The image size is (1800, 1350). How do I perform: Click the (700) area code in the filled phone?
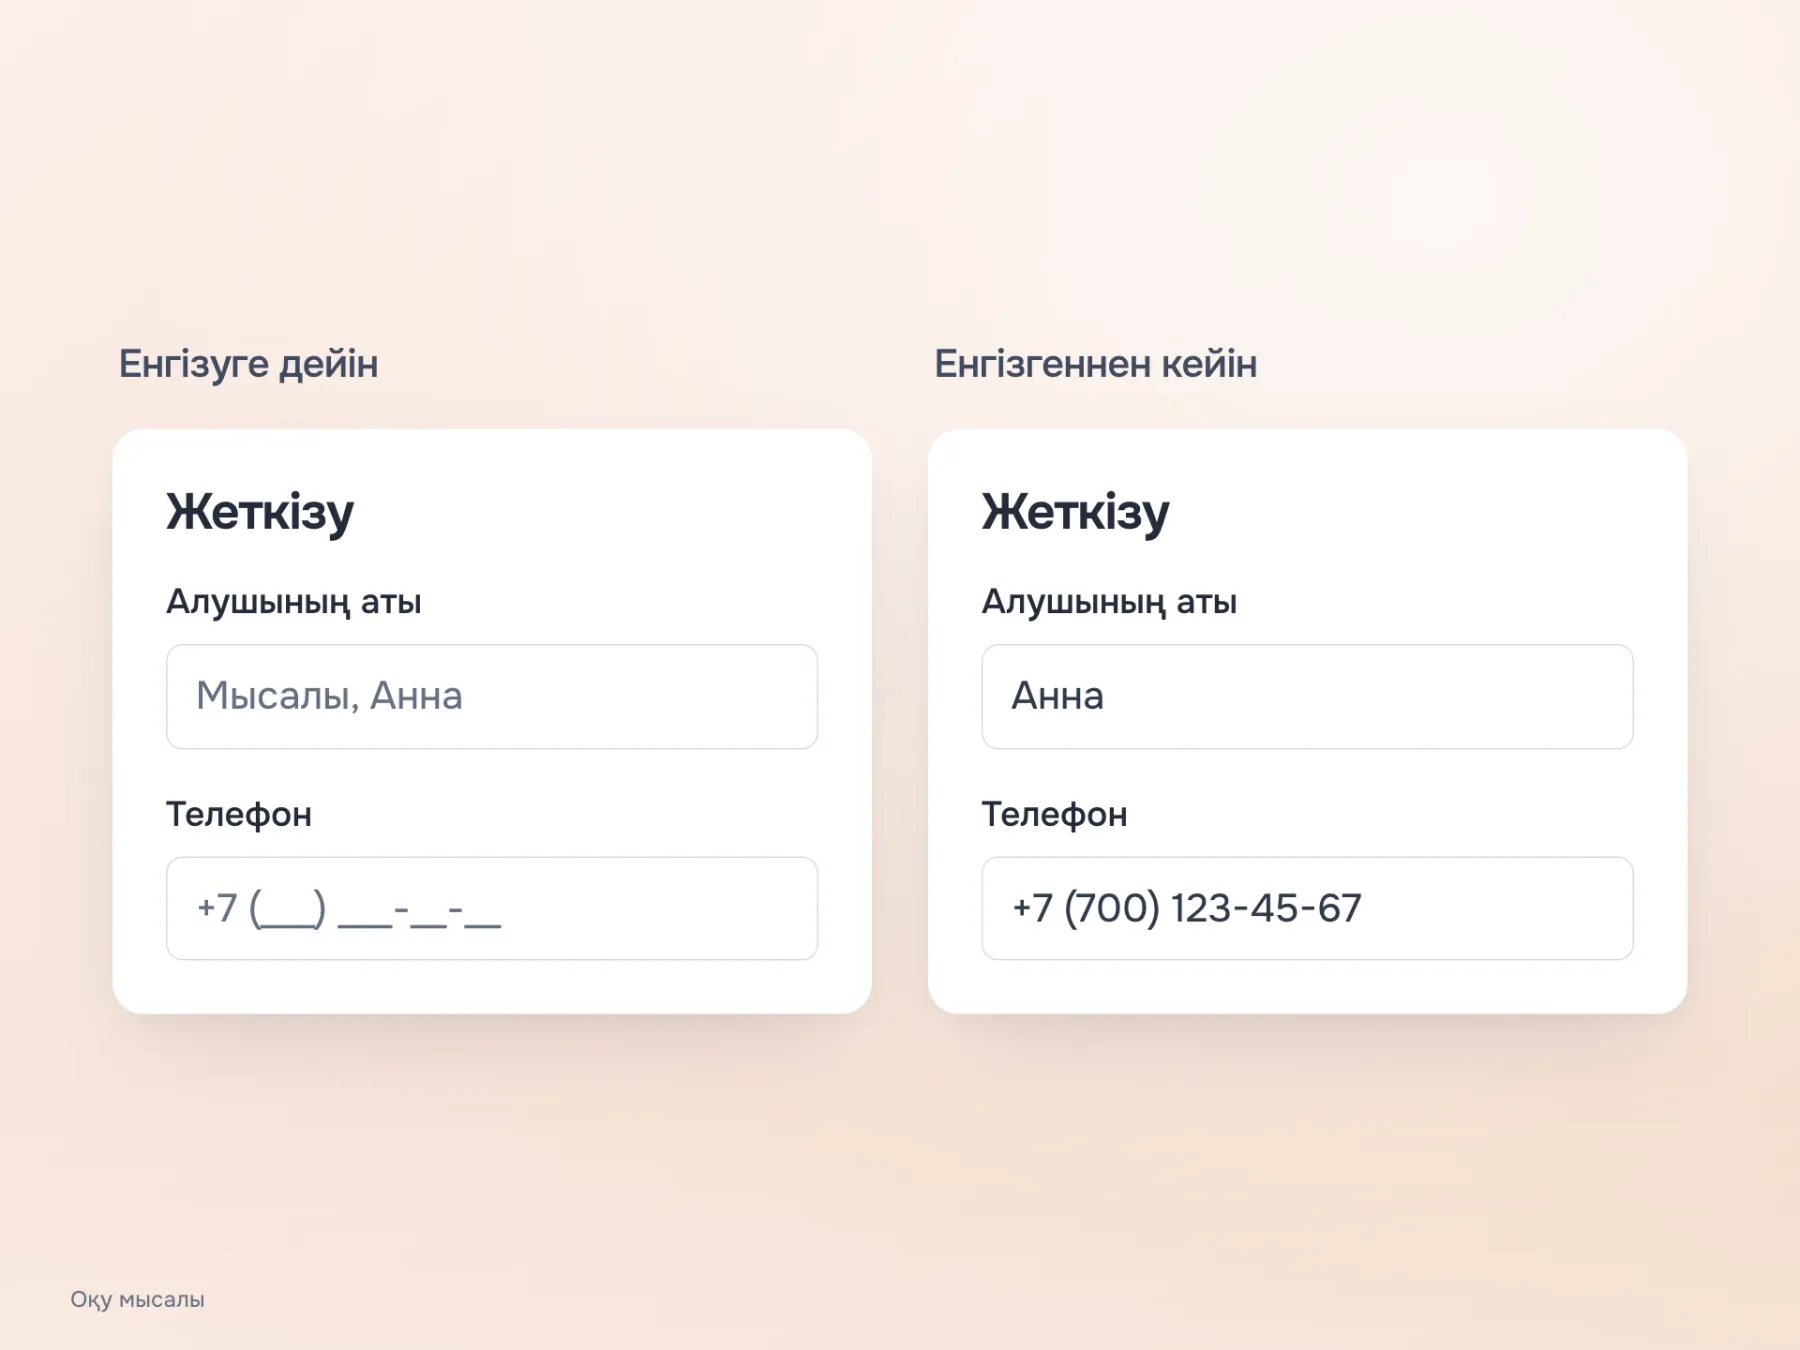coord(1112,908)
